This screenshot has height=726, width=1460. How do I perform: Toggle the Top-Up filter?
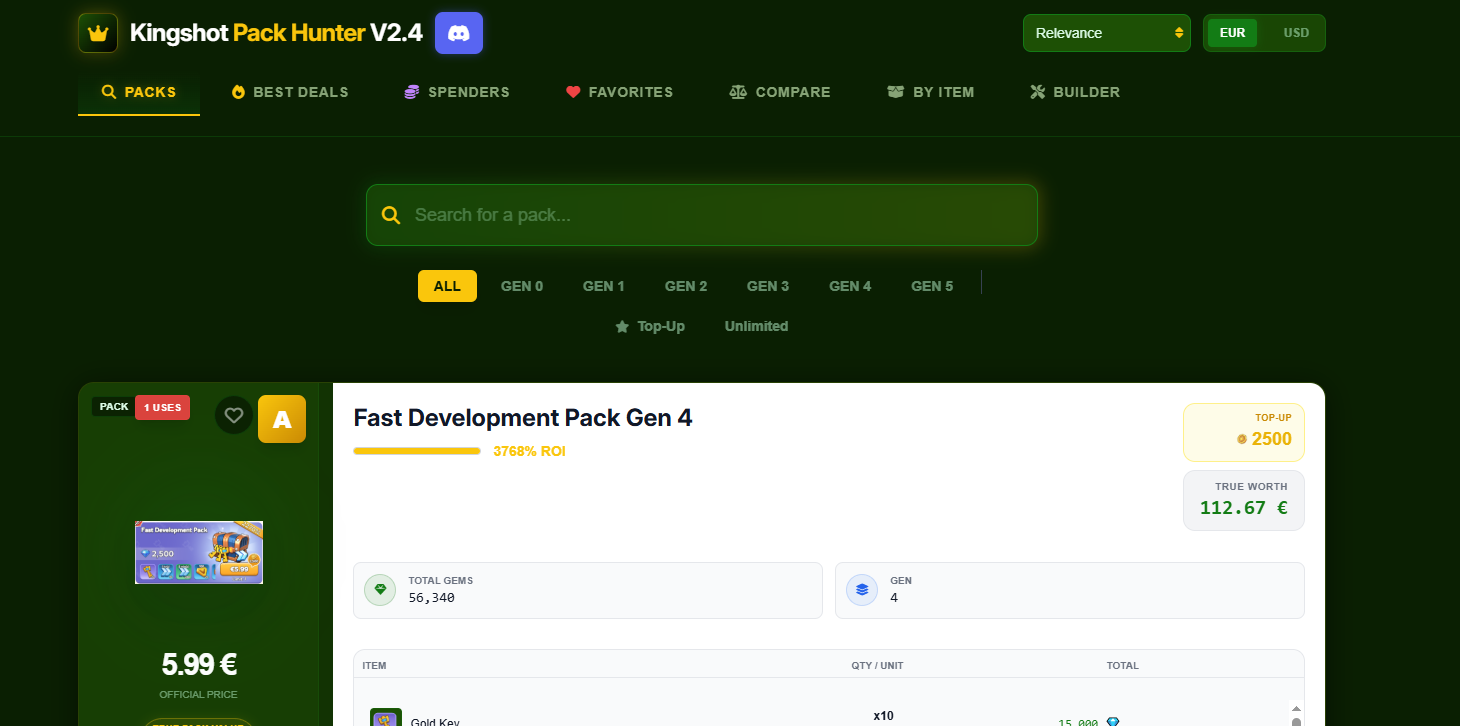point(650,326)
